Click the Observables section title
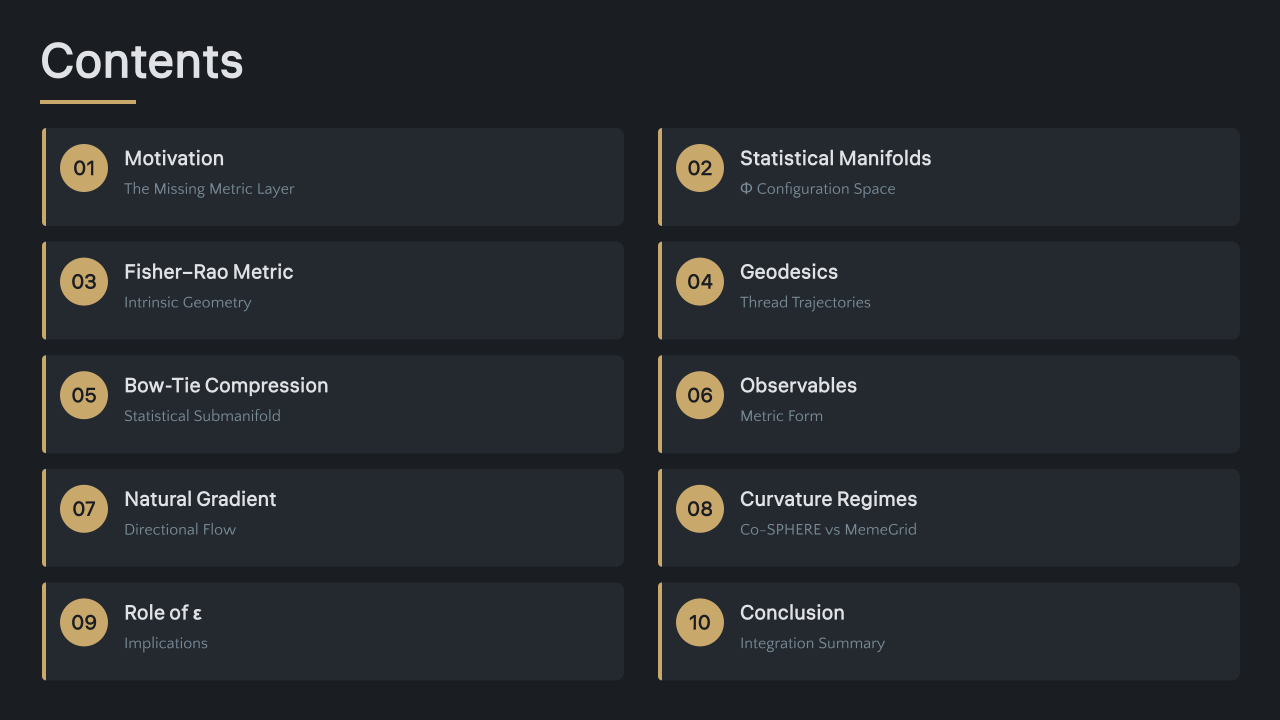 (x=798, y=385)
